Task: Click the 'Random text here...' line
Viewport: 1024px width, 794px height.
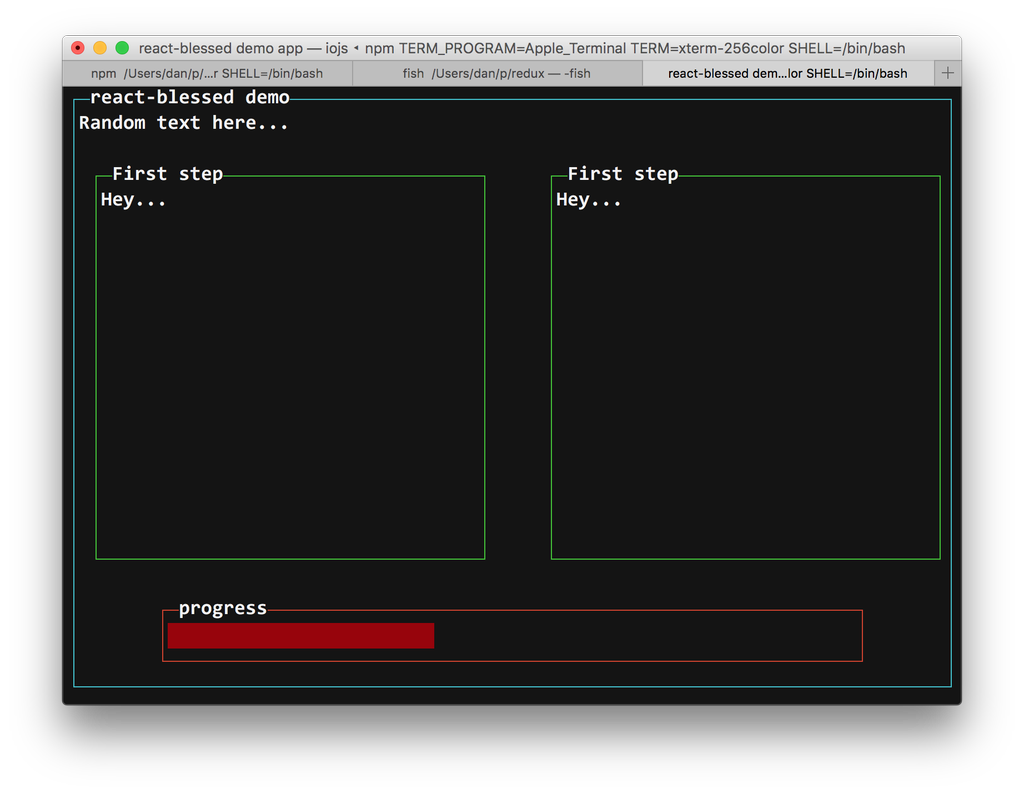Action: click(183, 123)
